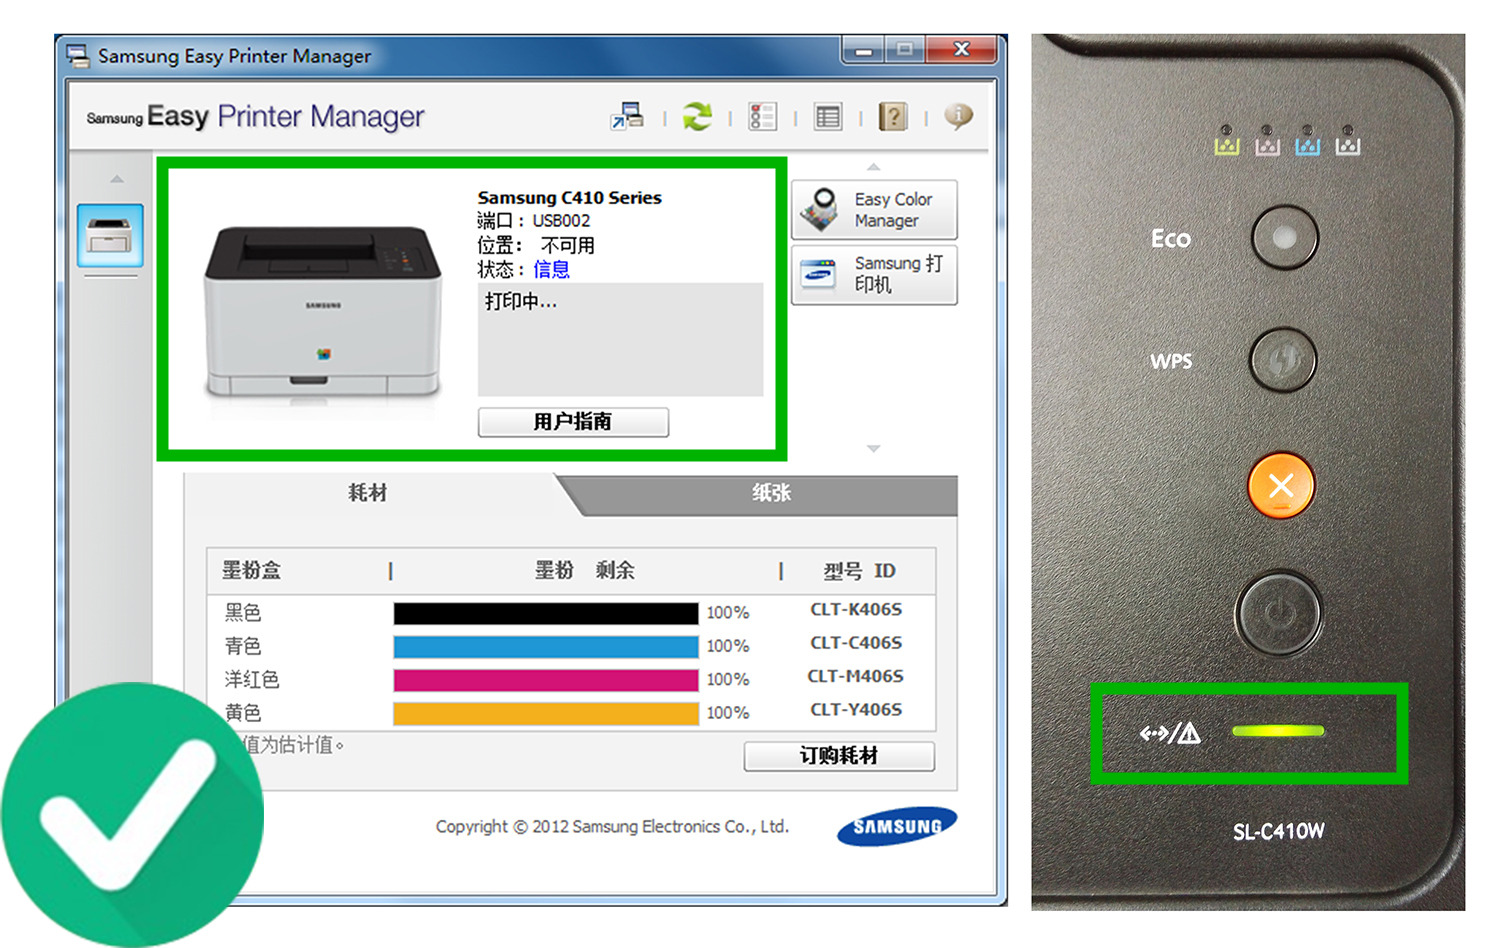The height and width of the screenshot is (948, 1500).
Task: Click the 墨粉盒 column header
Action: coord(251,570)
